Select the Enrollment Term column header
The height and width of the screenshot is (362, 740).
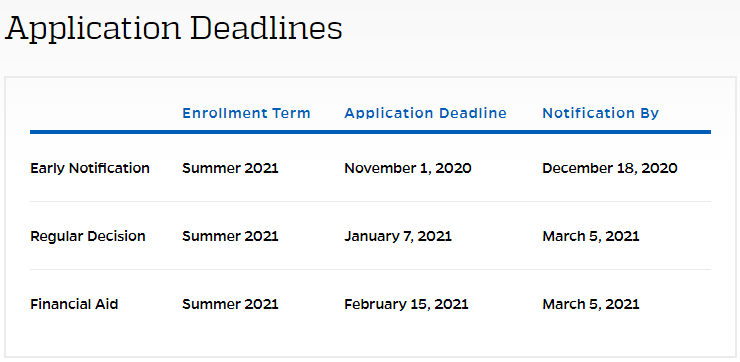(246, 113)
